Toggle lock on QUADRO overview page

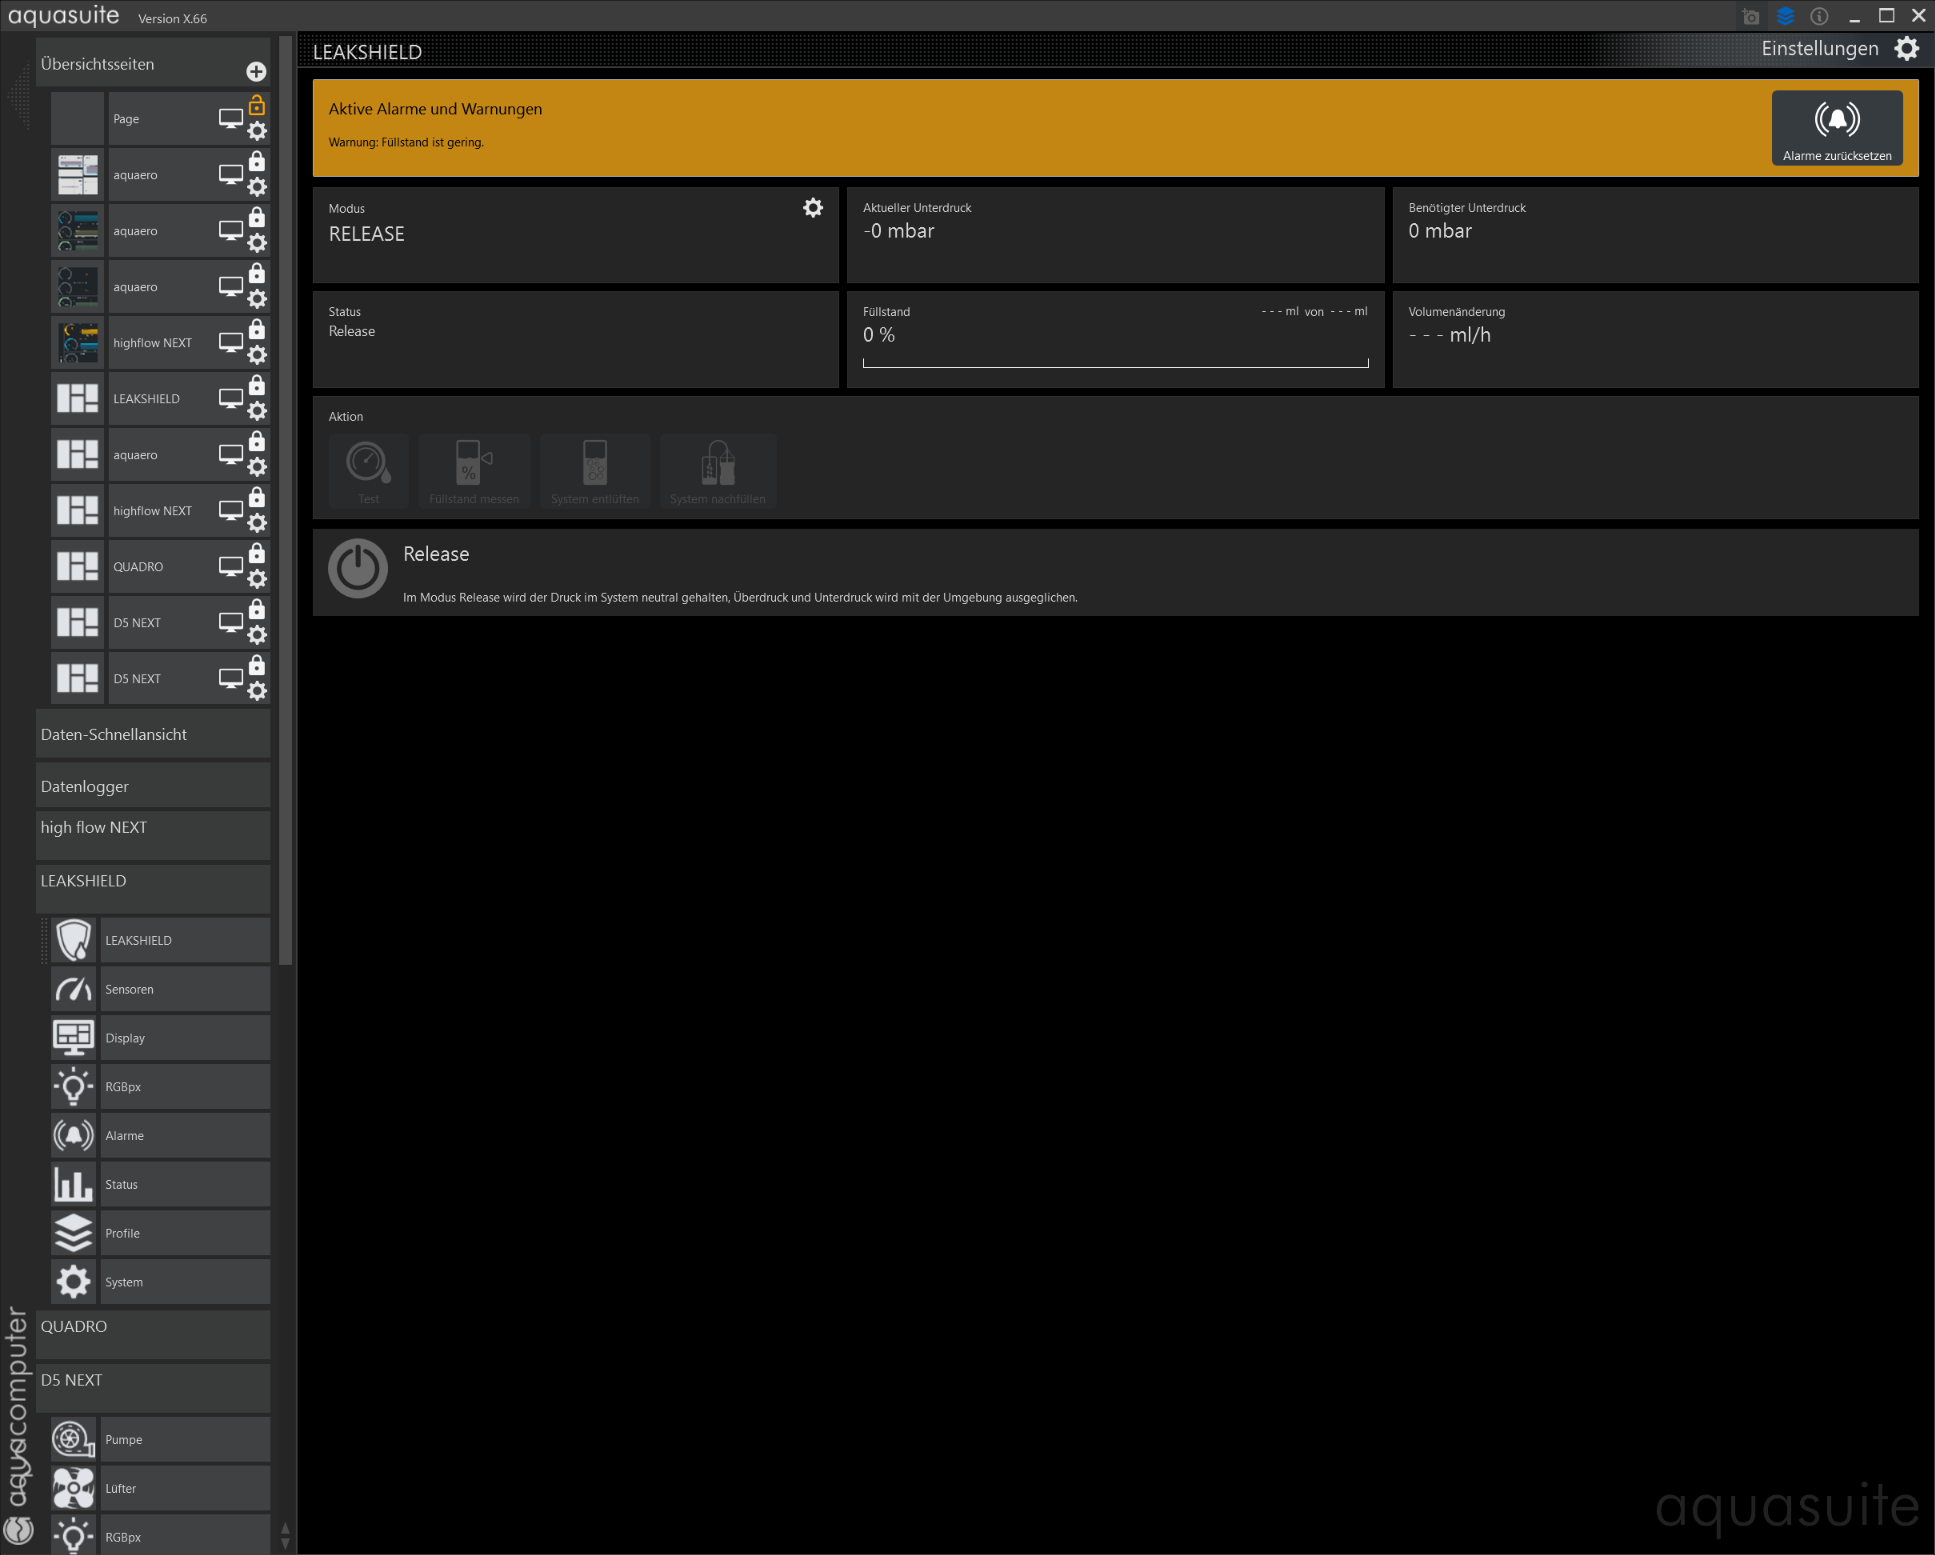pyautogui.click(x=257, y=553)
